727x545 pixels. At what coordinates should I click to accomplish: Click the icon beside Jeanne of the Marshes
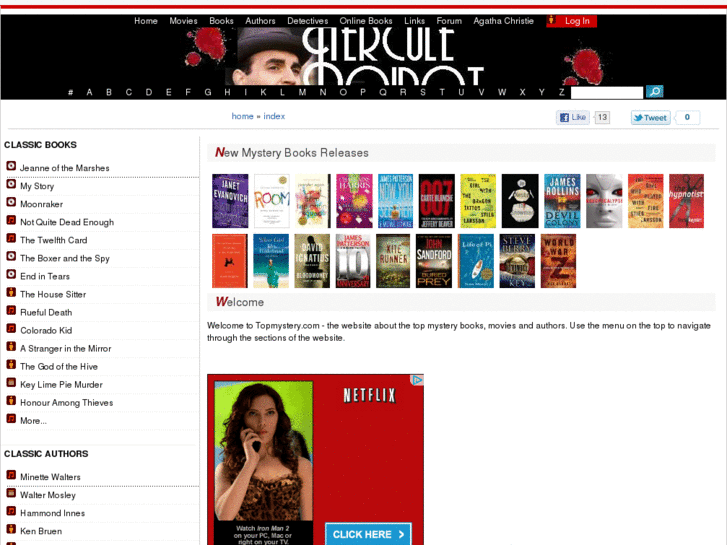coord(11,166)
